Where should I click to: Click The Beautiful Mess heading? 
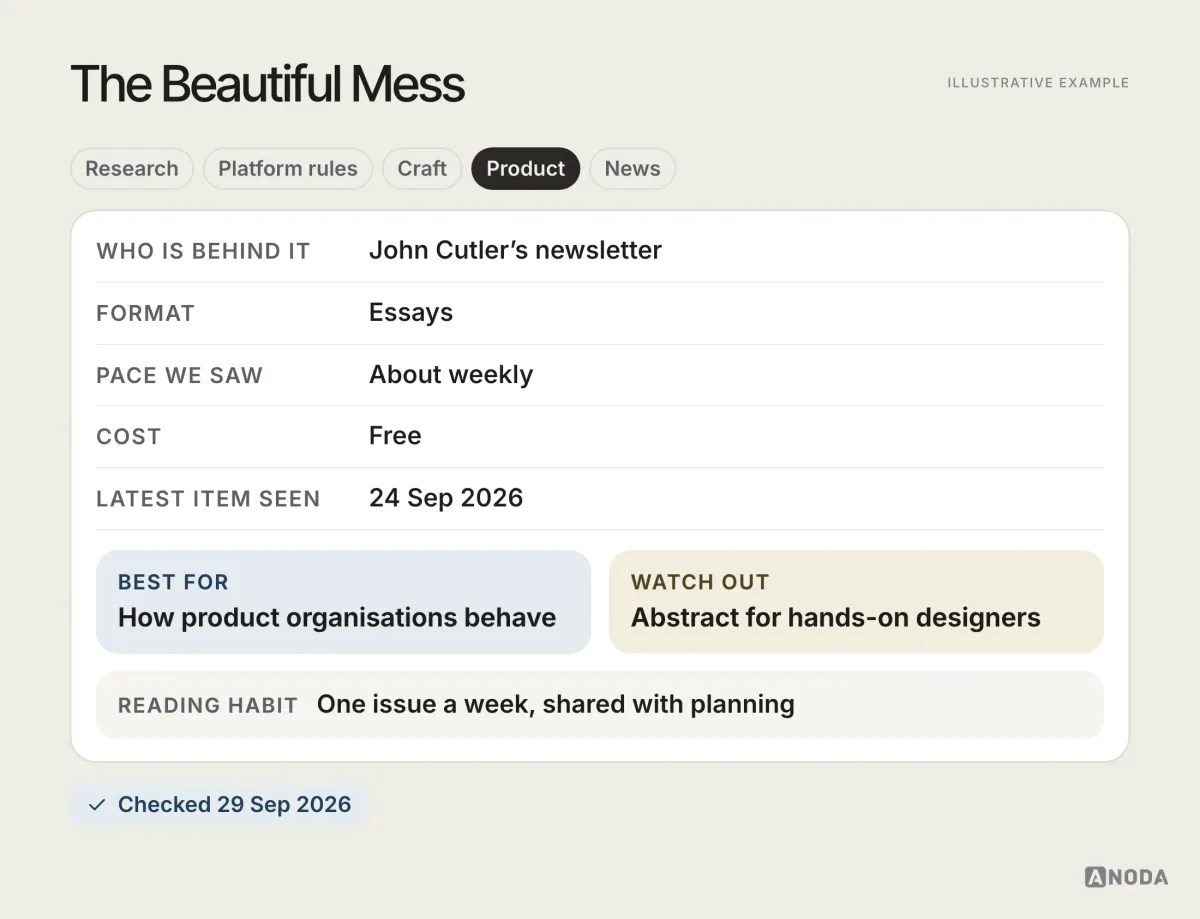267,84
